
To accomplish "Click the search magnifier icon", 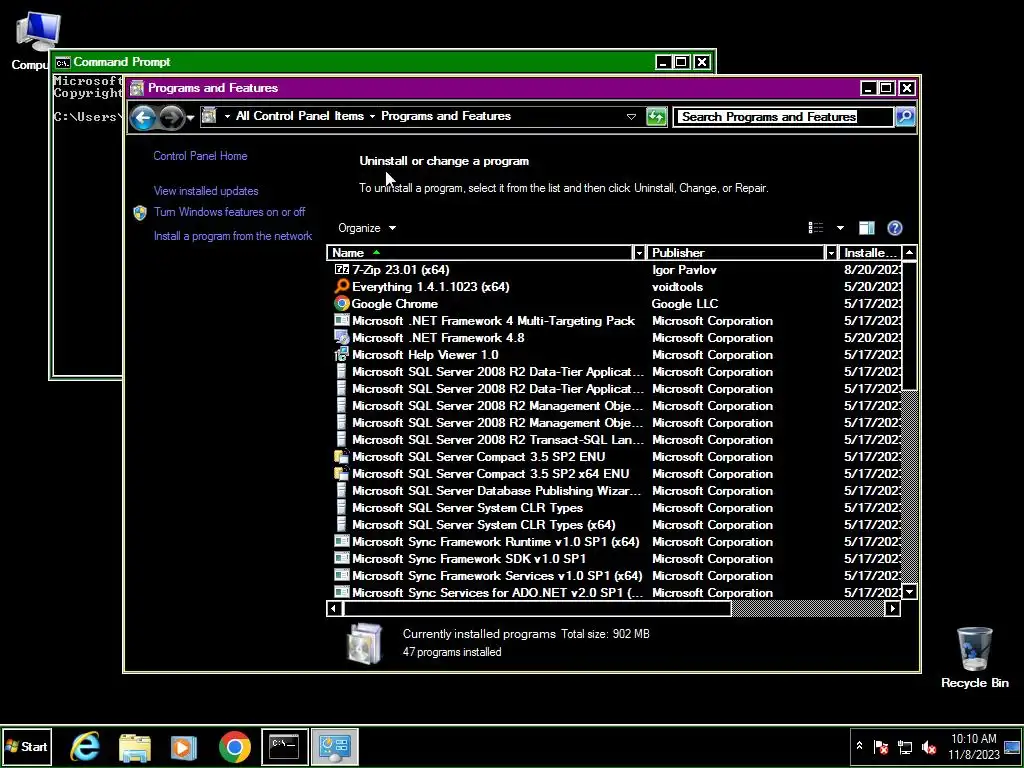I will point(905,117).
